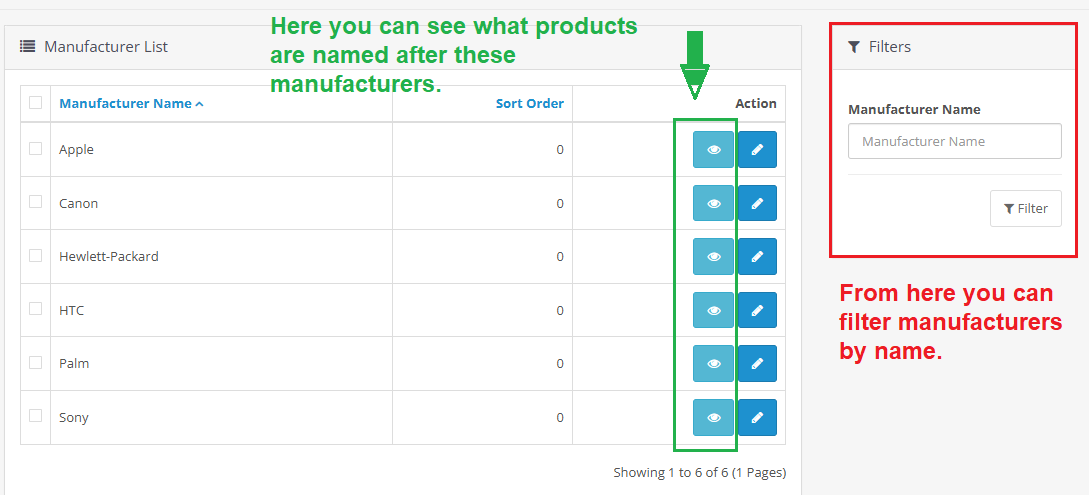Sort the list by Sort Order column
The image size is (1089, 495).
[x=529, y=103]
